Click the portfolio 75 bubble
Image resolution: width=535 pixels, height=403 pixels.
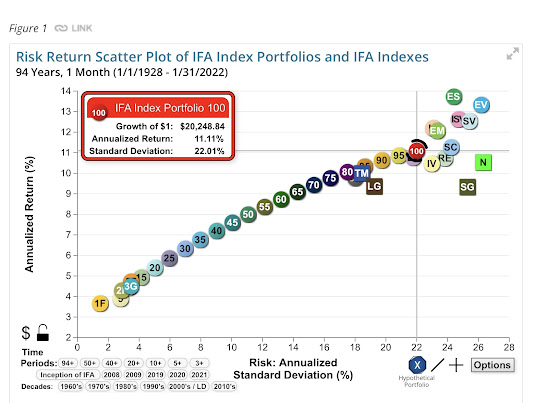[x=330, y=178]
